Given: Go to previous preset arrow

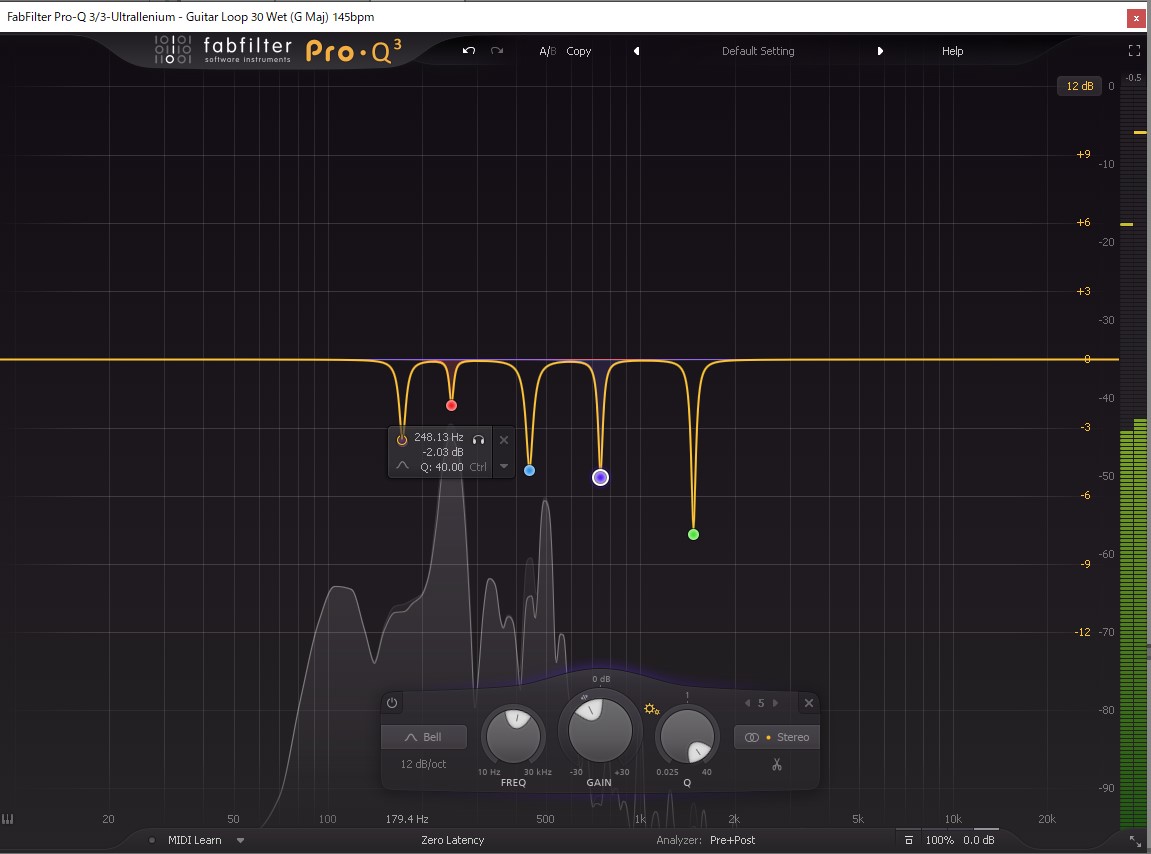Looking at the screenshot, I should click(x=636, y=51).
